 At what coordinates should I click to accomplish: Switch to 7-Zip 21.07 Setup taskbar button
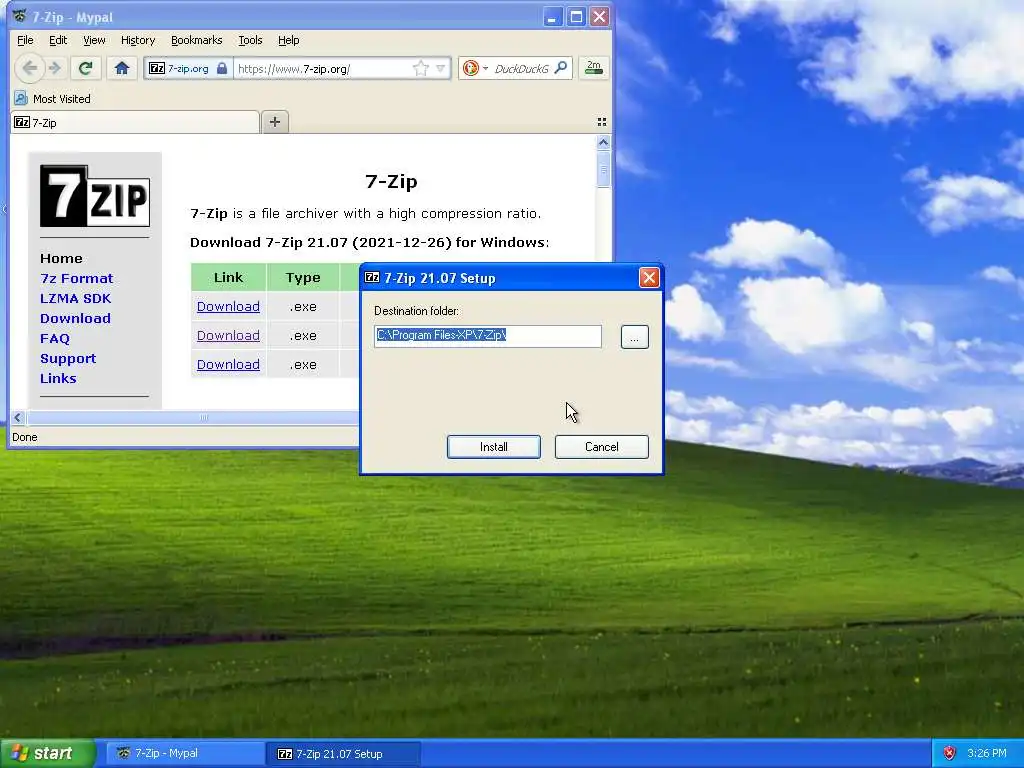pyautogui.click(x=344, y=754)
